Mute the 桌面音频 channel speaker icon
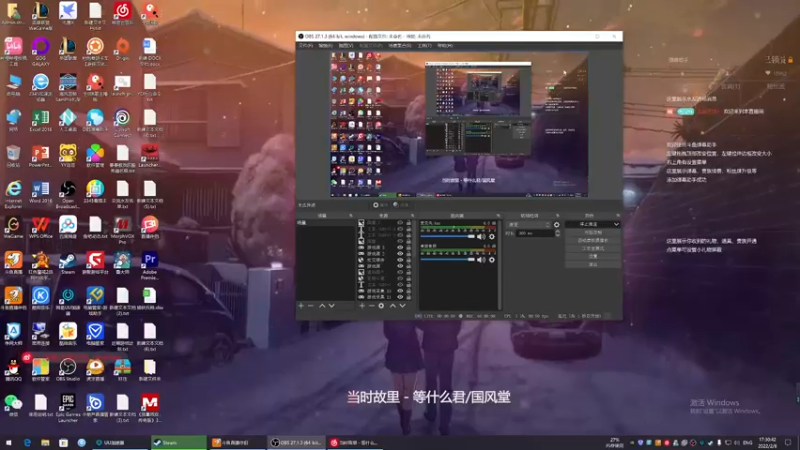The width and height of the screenshot is (800, 450). [x=481, y=260]
